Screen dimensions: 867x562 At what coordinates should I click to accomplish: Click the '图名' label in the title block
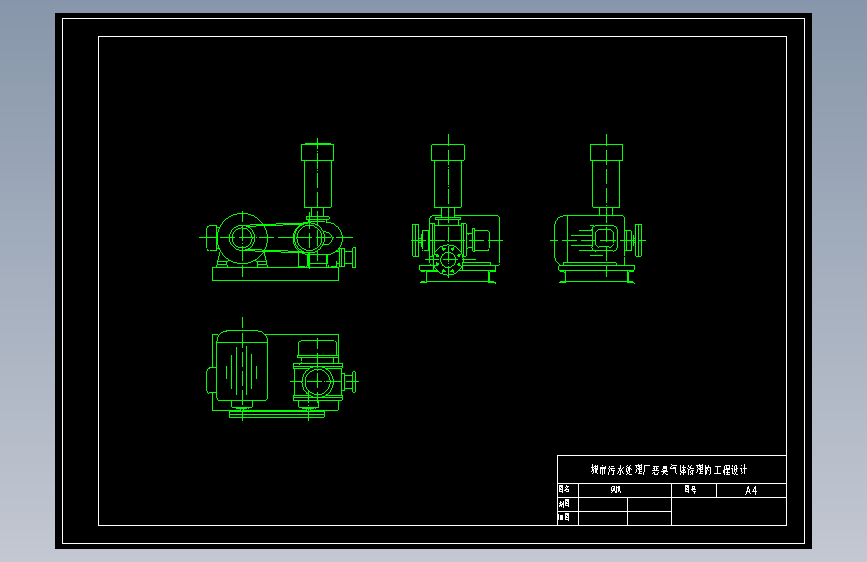pyautogui.click(x=564, y=490)
